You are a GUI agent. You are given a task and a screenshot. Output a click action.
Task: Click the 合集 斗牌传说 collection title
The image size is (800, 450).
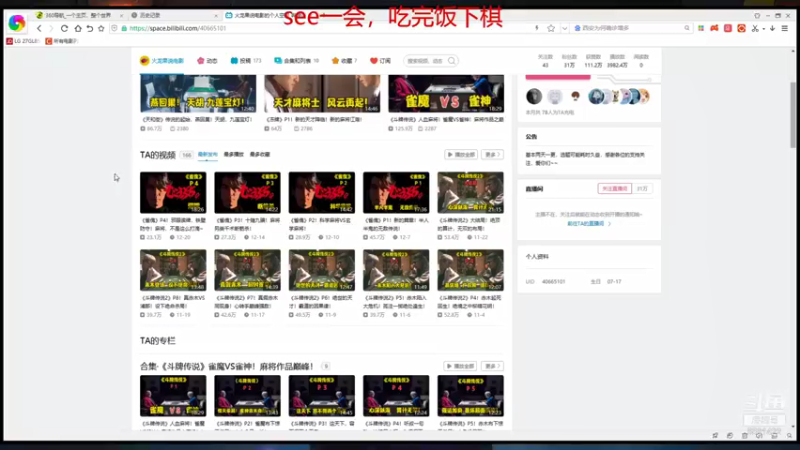coord(227,366)
